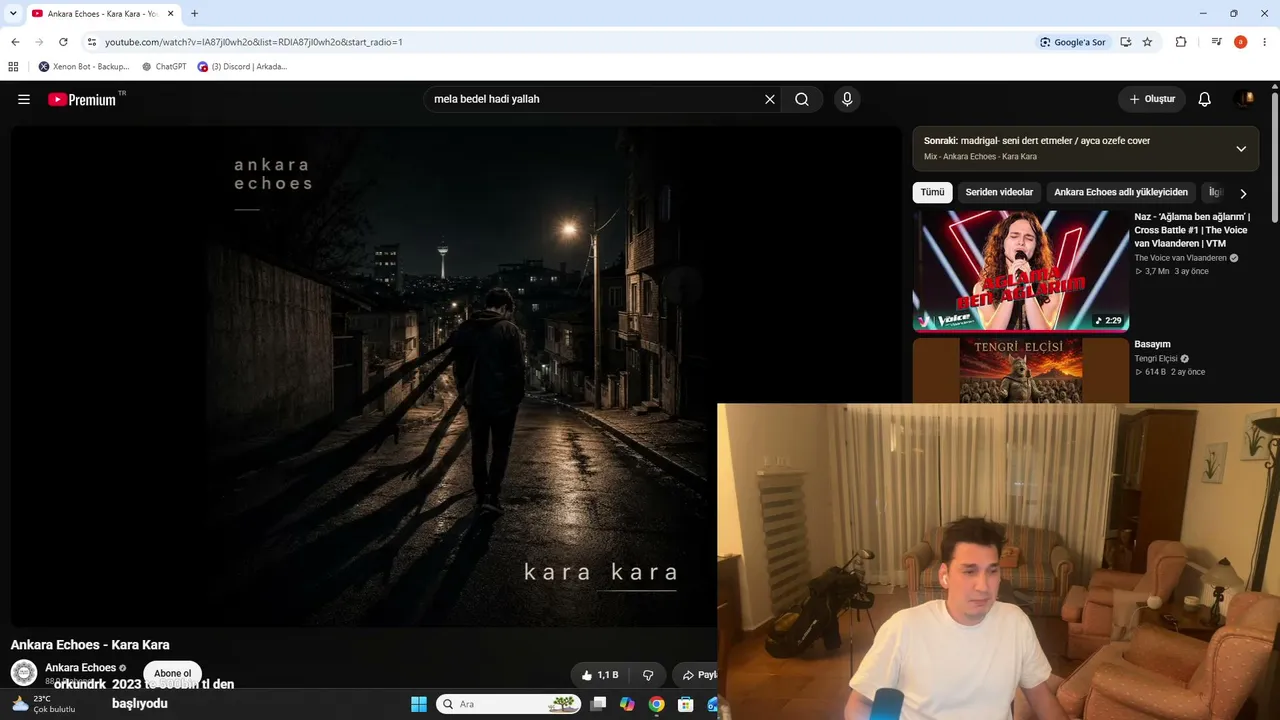
Task: Click the YouTube page scrollbar
Action: point(1275,158)
